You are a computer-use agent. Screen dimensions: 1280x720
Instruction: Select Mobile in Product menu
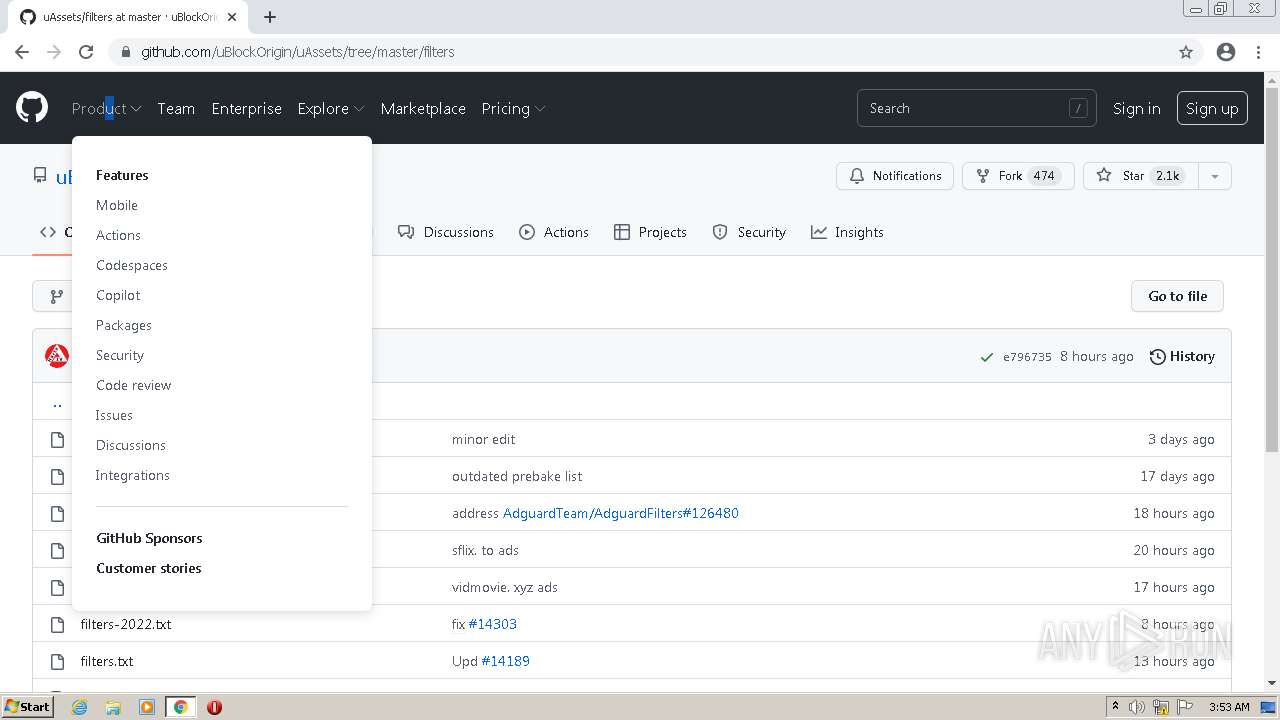click(117, 205)
